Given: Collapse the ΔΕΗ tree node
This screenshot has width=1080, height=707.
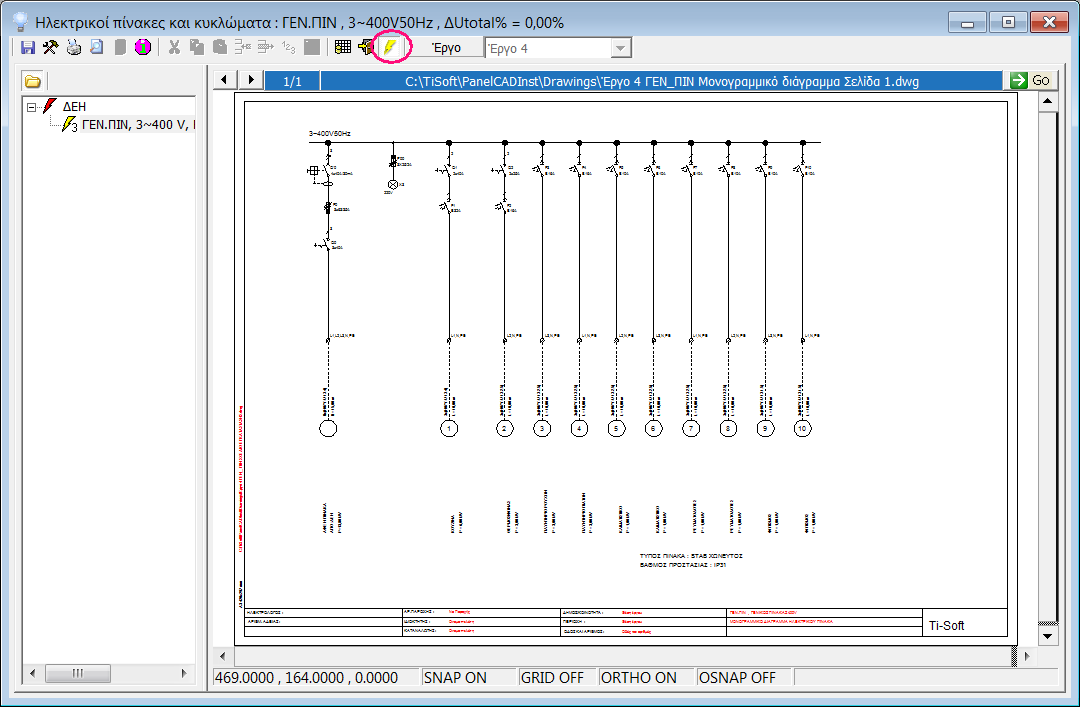Looking at the screenshot, I should click(32, 106).
